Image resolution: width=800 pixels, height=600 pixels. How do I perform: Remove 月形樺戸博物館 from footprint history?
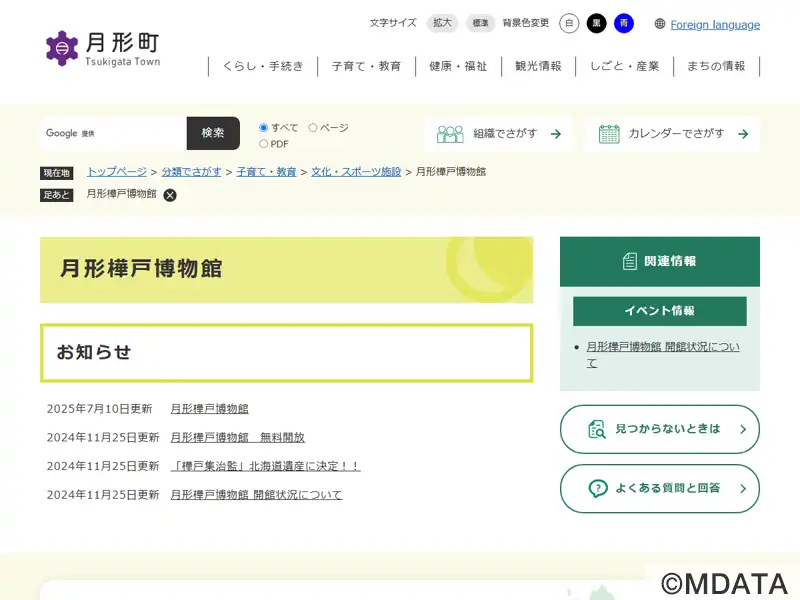point(170,195)
